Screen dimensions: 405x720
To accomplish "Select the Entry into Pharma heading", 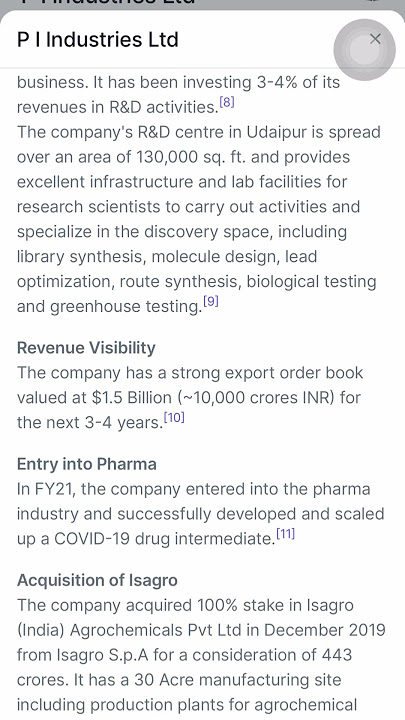I will click(x=86, y=464).
